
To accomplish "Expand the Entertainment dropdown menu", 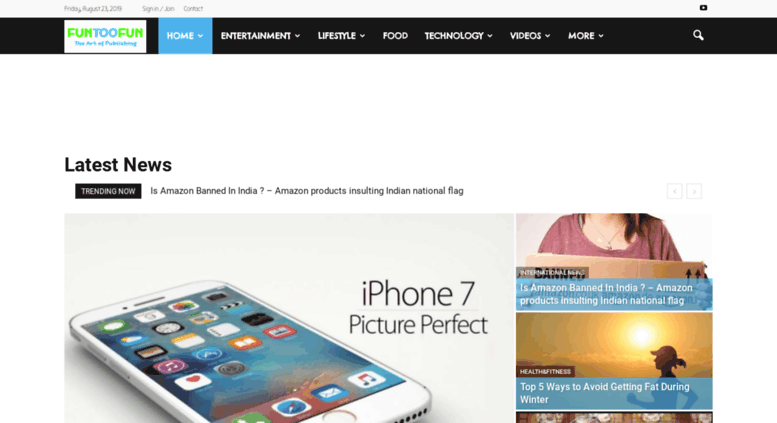I will pyautogui.click(x=260, y=36).
